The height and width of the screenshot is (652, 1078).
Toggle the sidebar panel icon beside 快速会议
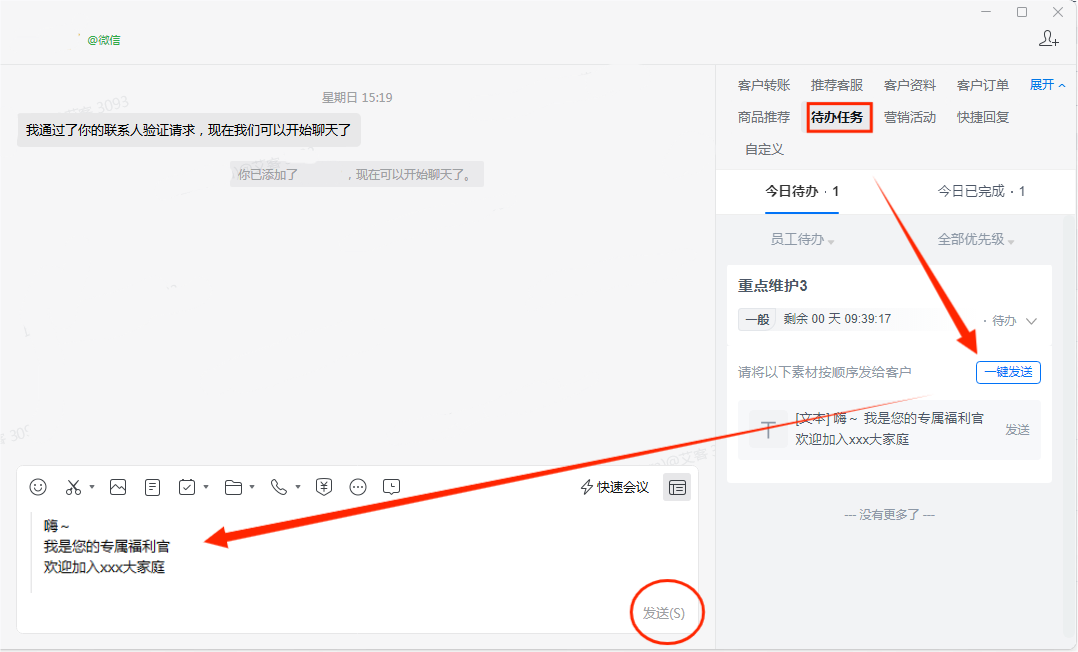[x=677, y=487]
